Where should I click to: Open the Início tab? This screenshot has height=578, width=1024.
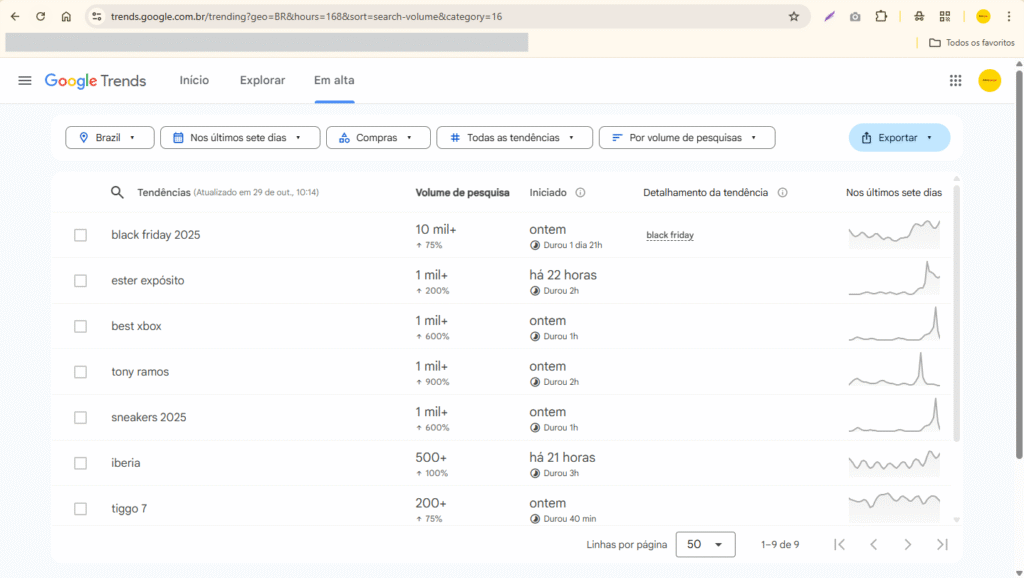(194, 80)
